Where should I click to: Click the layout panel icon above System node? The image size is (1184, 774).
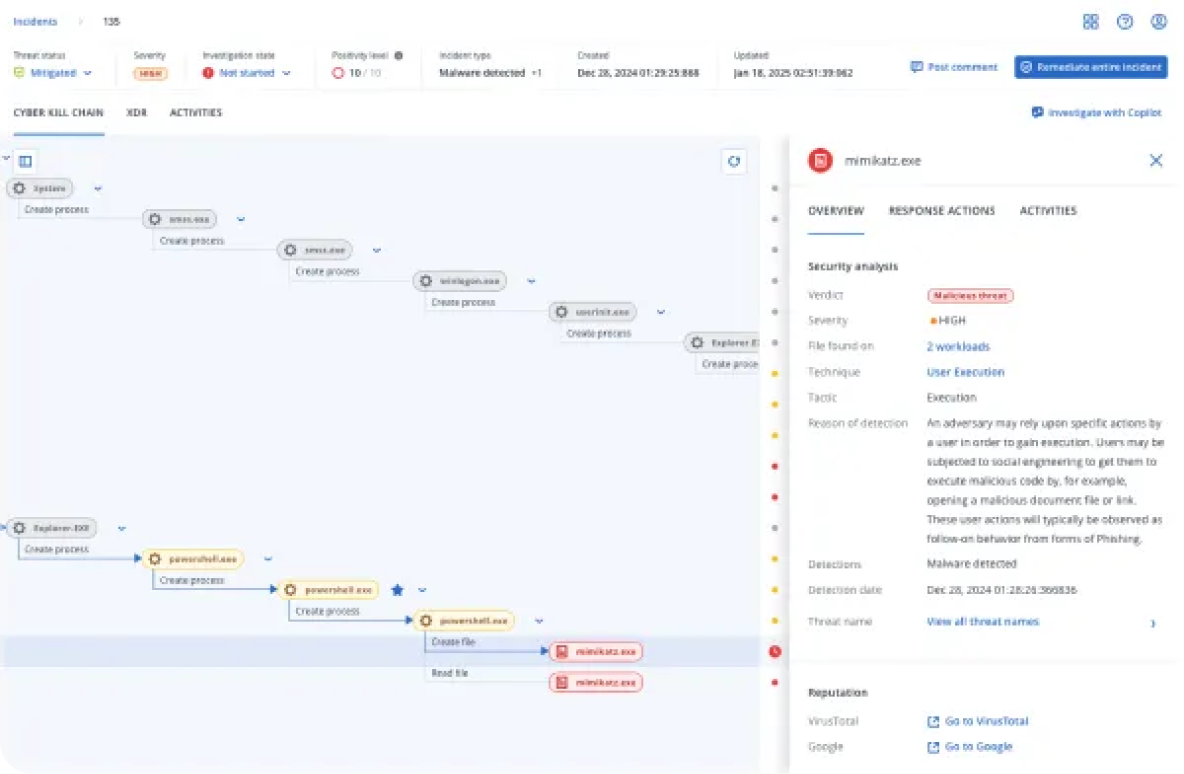tap(25, 161)
